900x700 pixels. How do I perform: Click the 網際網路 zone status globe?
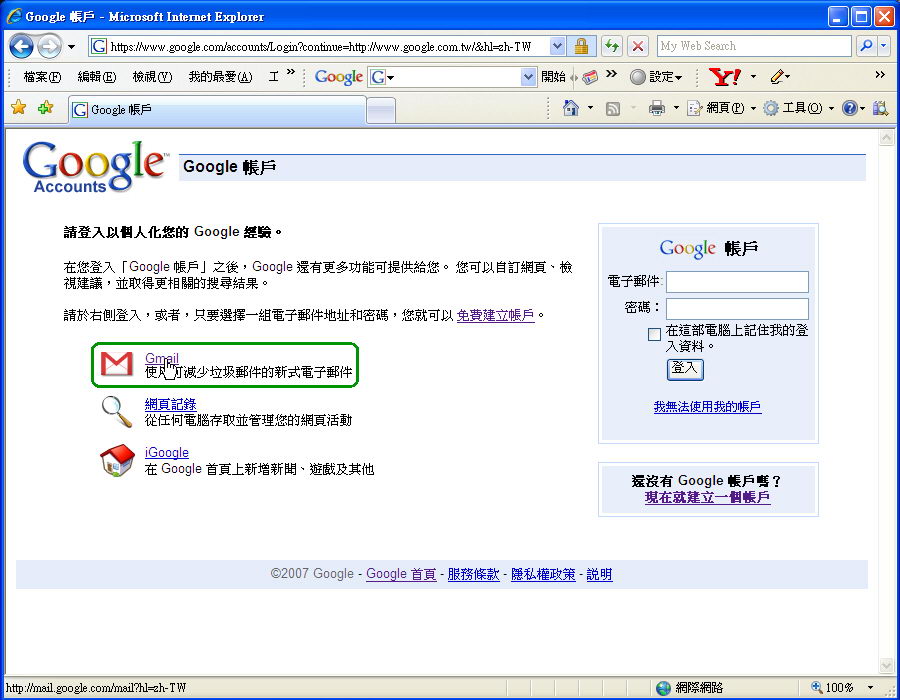pos(664,688)
